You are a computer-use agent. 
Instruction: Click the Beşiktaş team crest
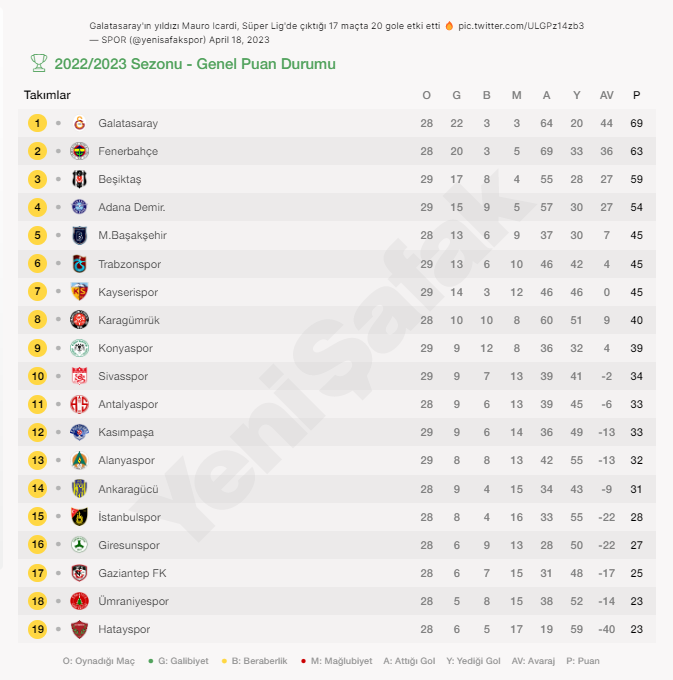(79, 179)
